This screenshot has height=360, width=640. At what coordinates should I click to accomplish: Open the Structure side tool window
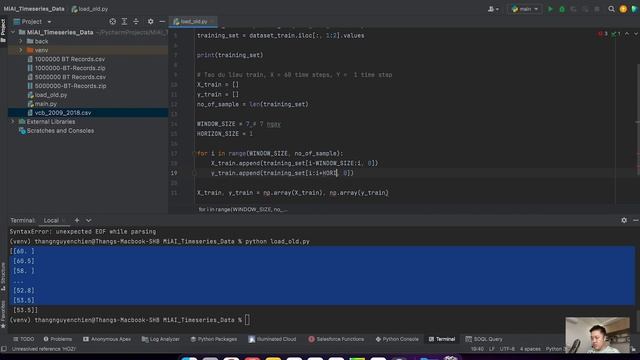click(3, 277)
